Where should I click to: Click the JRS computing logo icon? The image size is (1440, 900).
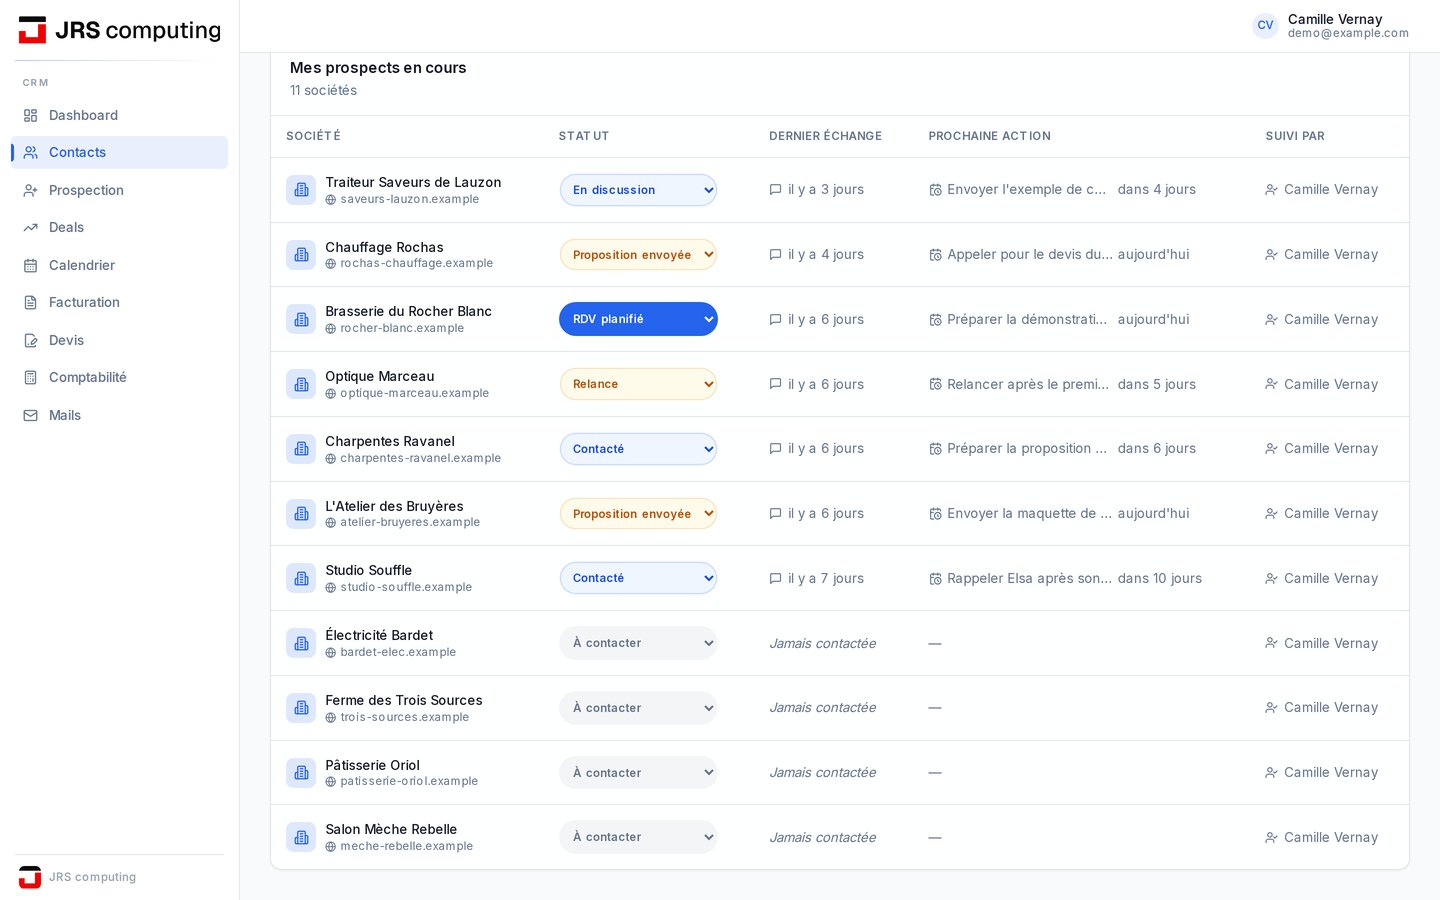point(32,30)
